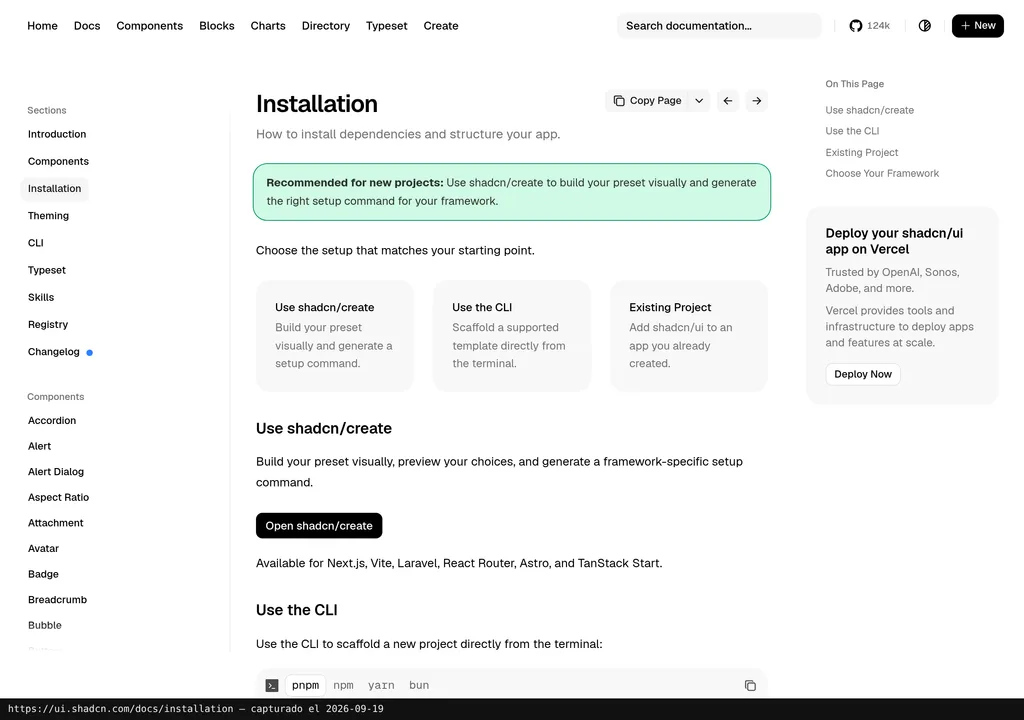Toggle the dark mode theme icon
1024x720 pixels.
[924, 25]
